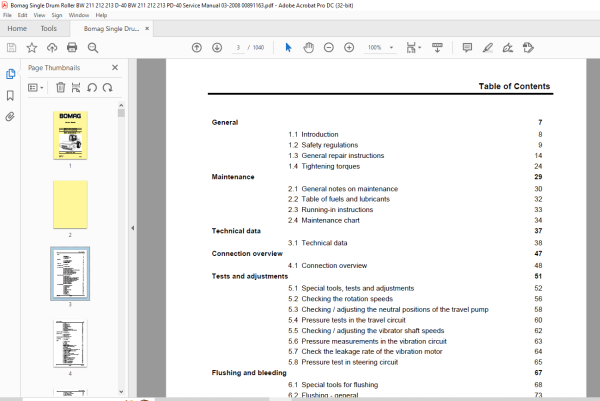Go to the Home tab
Image resolution: width=600 pixels, height=401 pixels.
[x=17, y=29]
